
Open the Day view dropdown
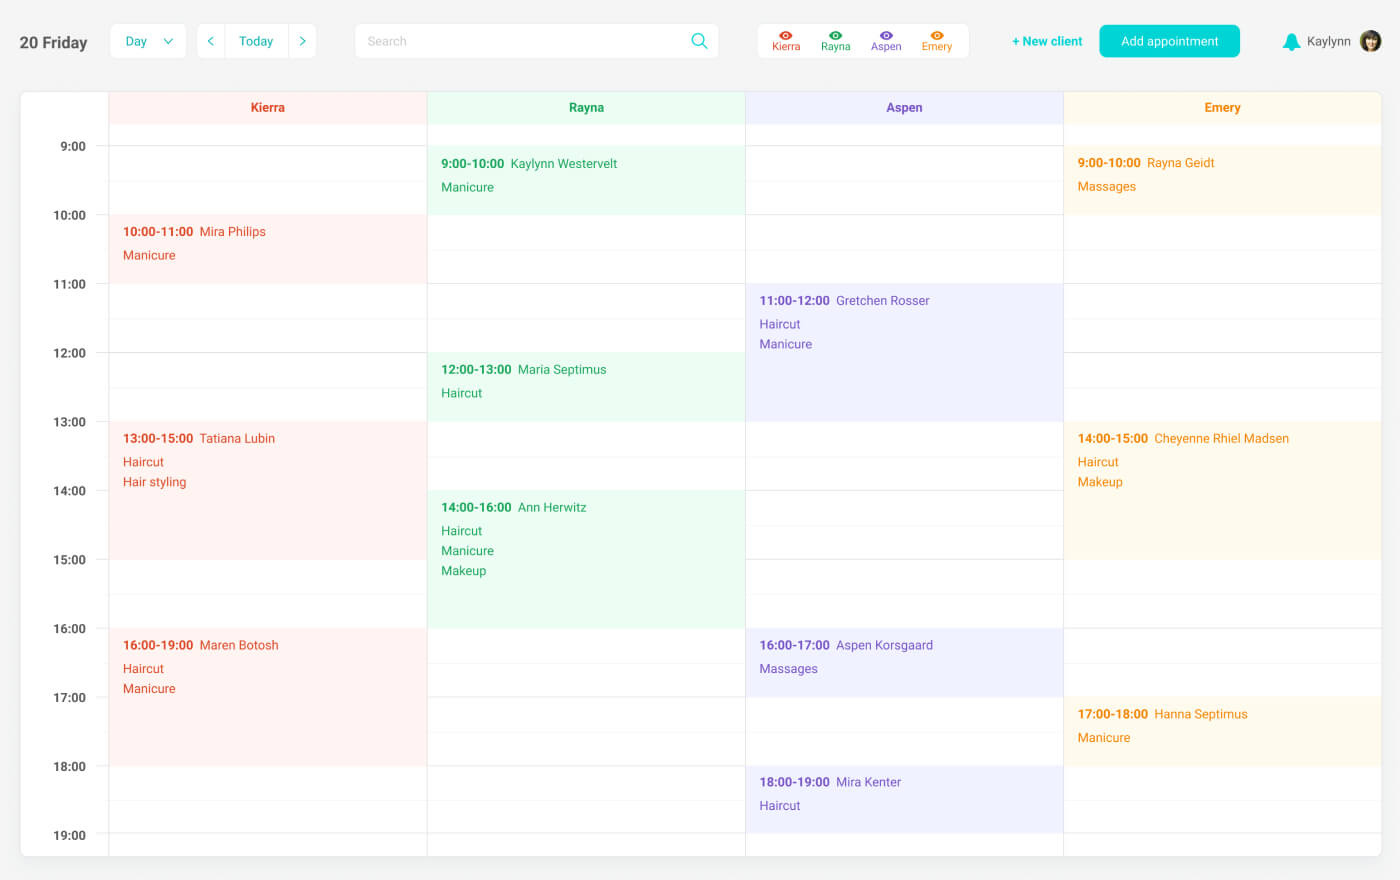[148, 41]
